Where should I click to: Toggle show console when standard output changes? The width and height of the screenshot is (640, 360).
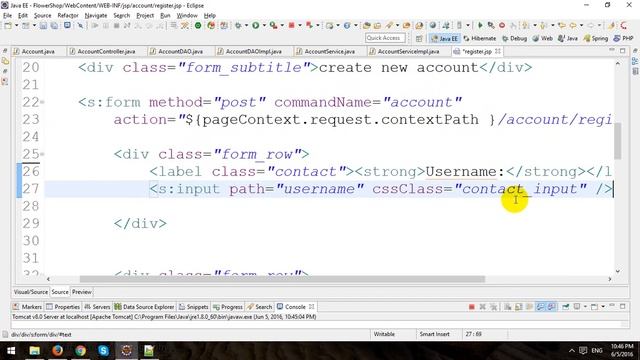click(540, 307)
